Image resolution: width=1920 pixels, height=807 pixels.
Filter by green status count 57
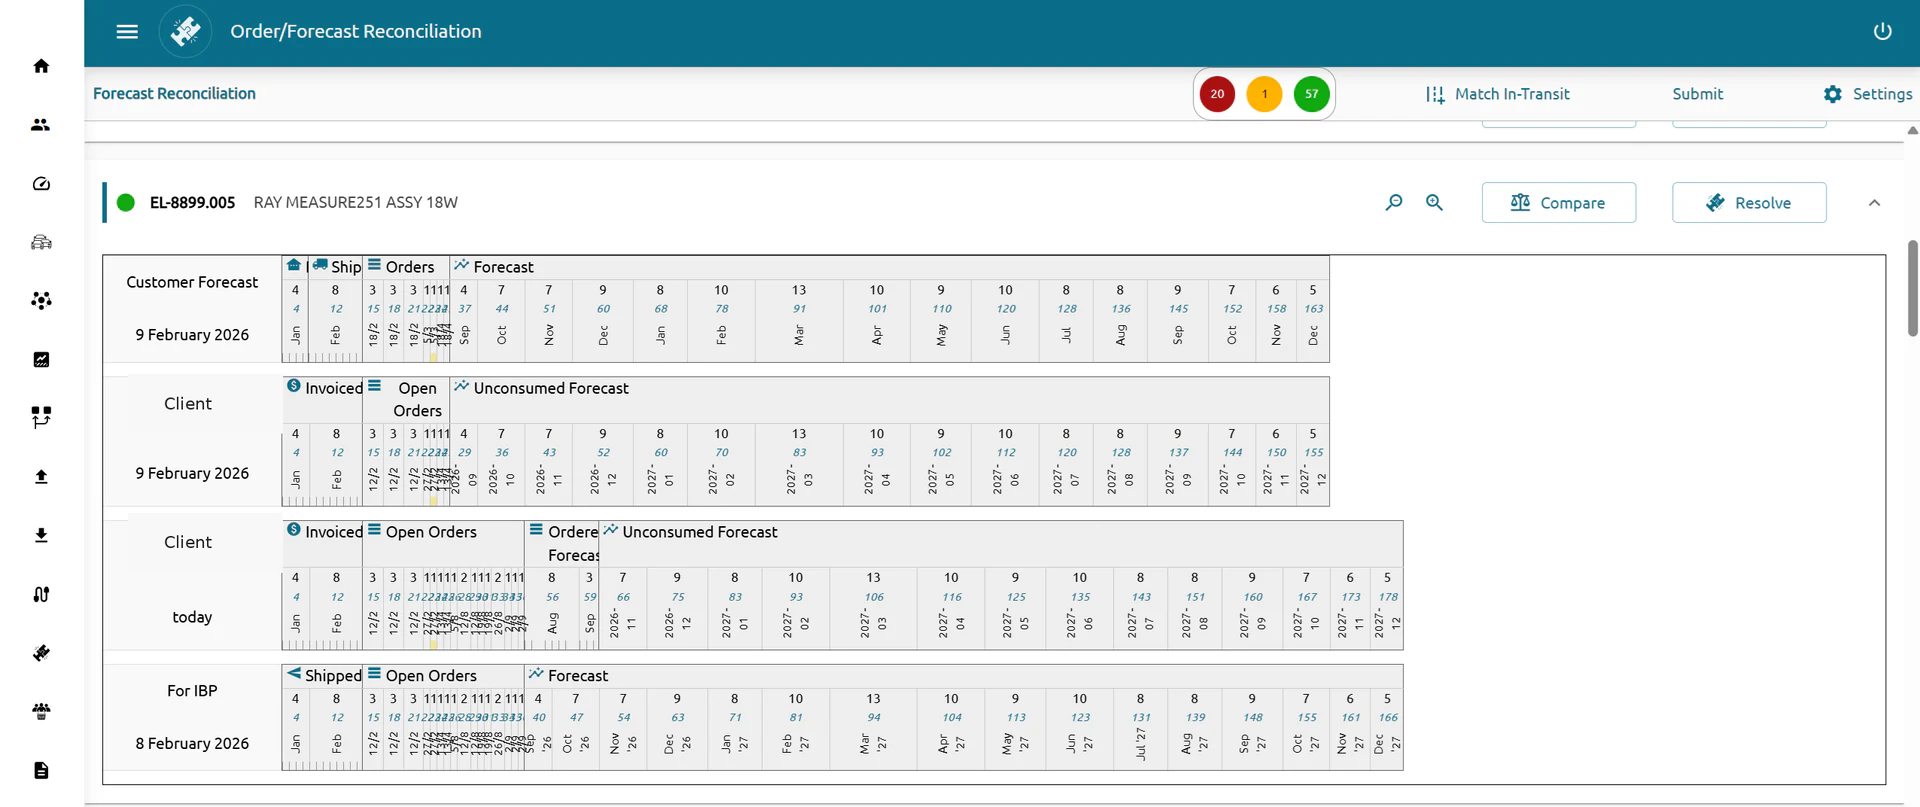point(1311,94)
